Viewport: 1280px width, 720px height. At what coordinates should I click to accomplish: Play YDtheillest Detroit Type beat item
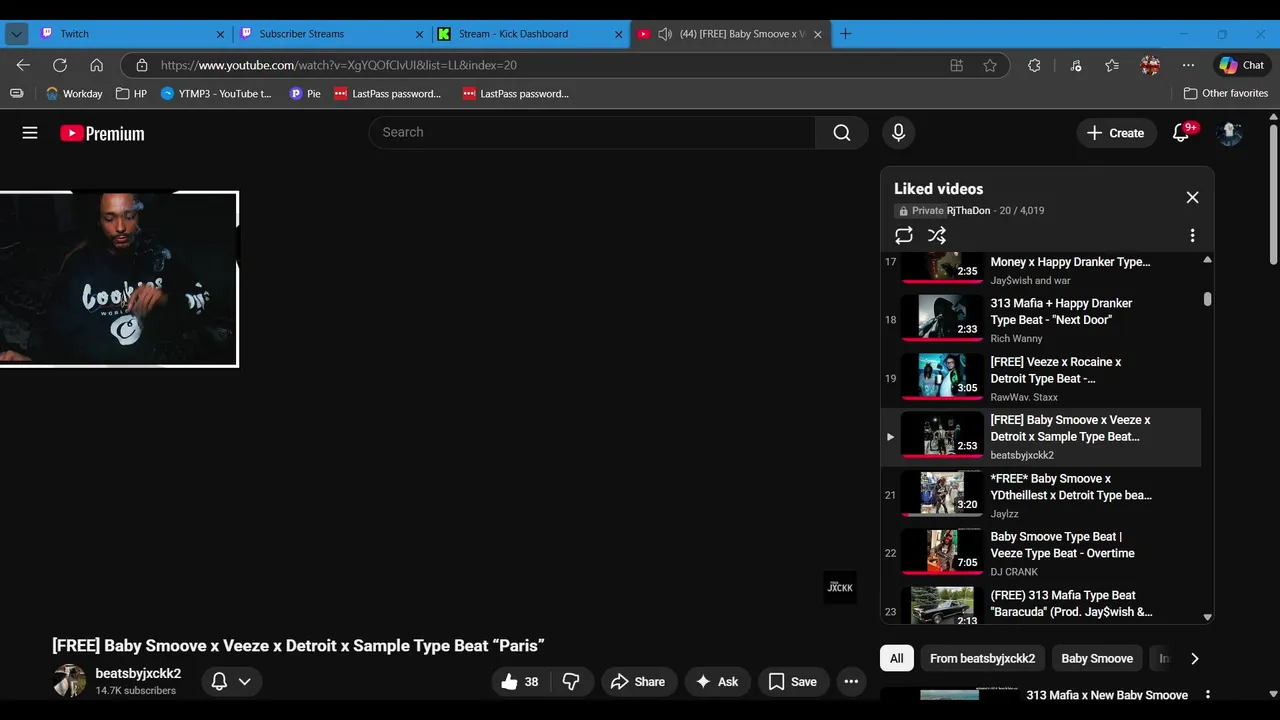pyautogui.click(x=1040, y=495)
